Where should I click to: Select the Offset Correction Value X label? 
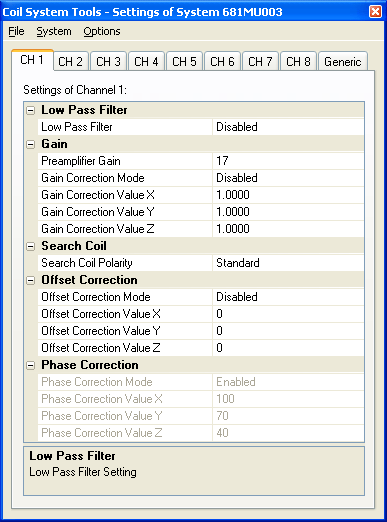[101, 314]
